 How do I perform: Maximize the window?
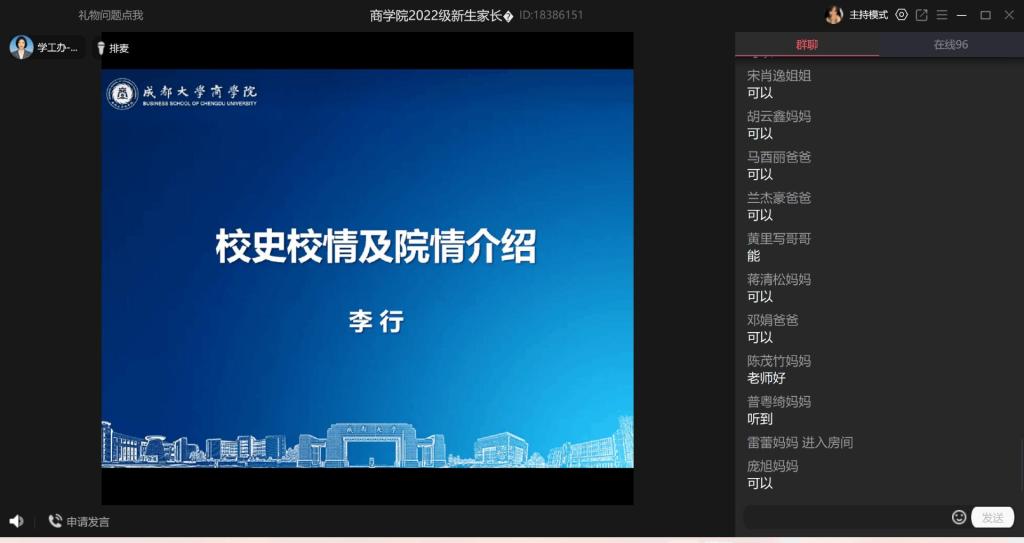click(985, 15)
